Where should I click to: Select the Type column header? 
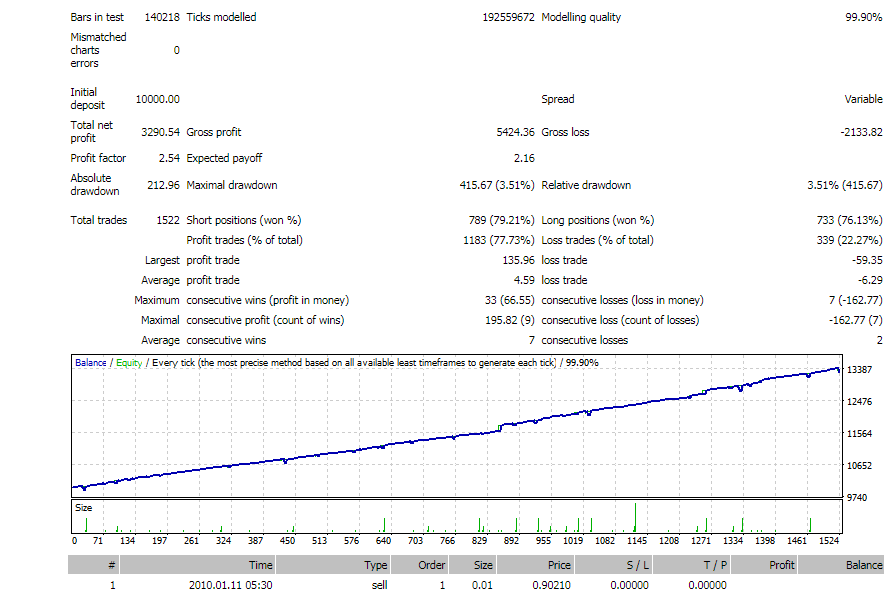pos(334,565)
